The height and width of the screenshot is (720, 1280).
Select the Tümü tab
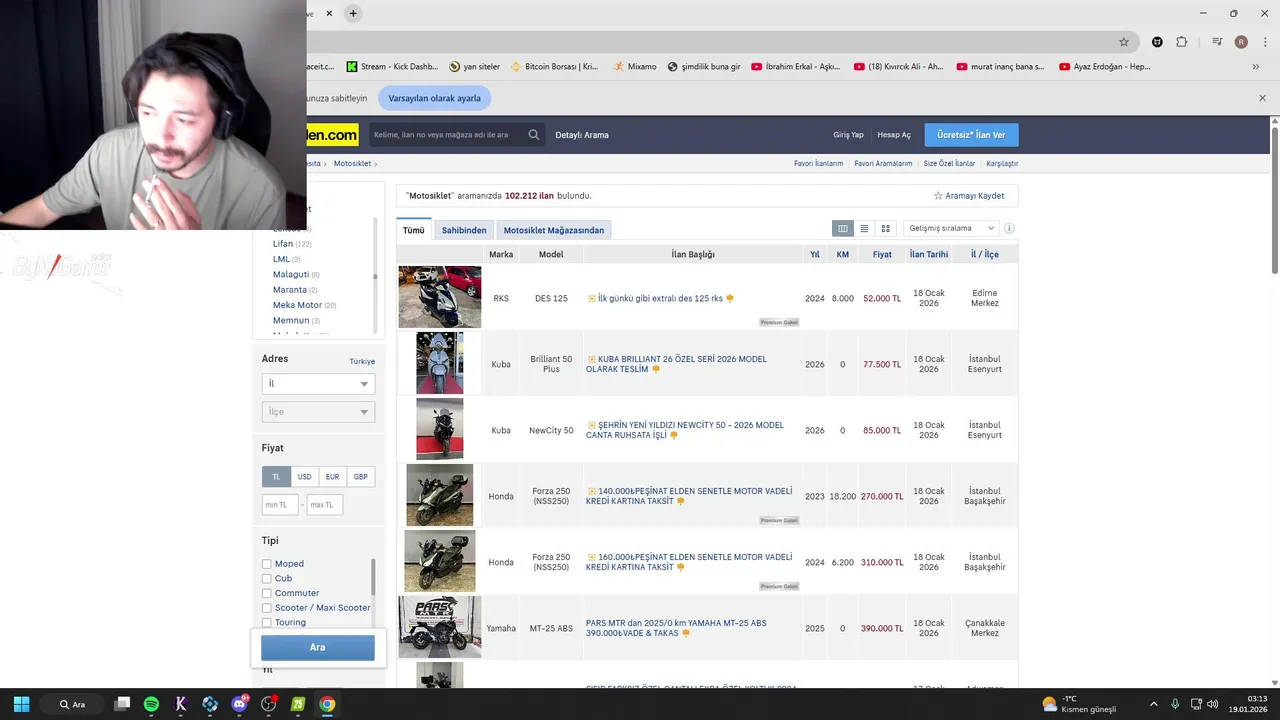point(414,230)
